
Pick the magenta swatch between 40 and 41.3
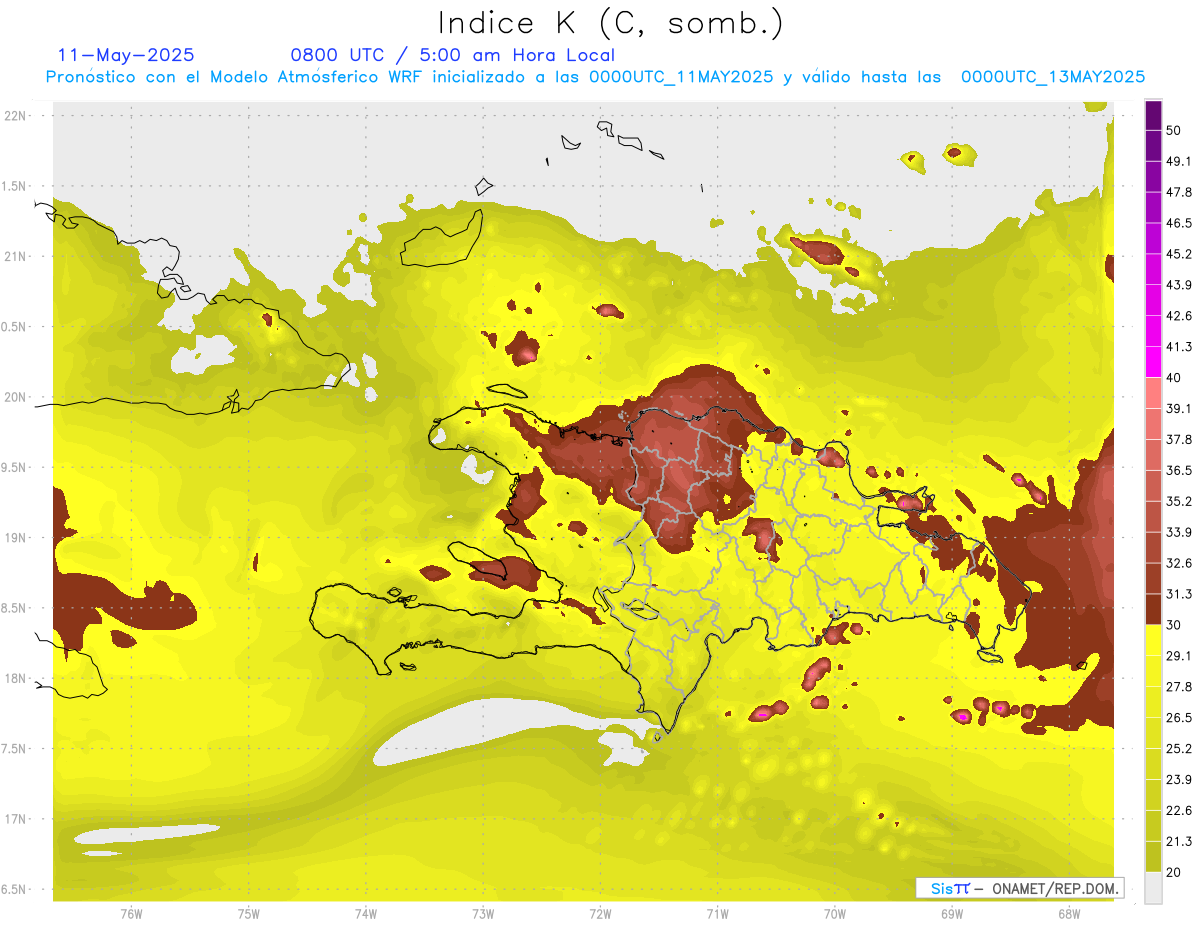(x=1154, y=363)
